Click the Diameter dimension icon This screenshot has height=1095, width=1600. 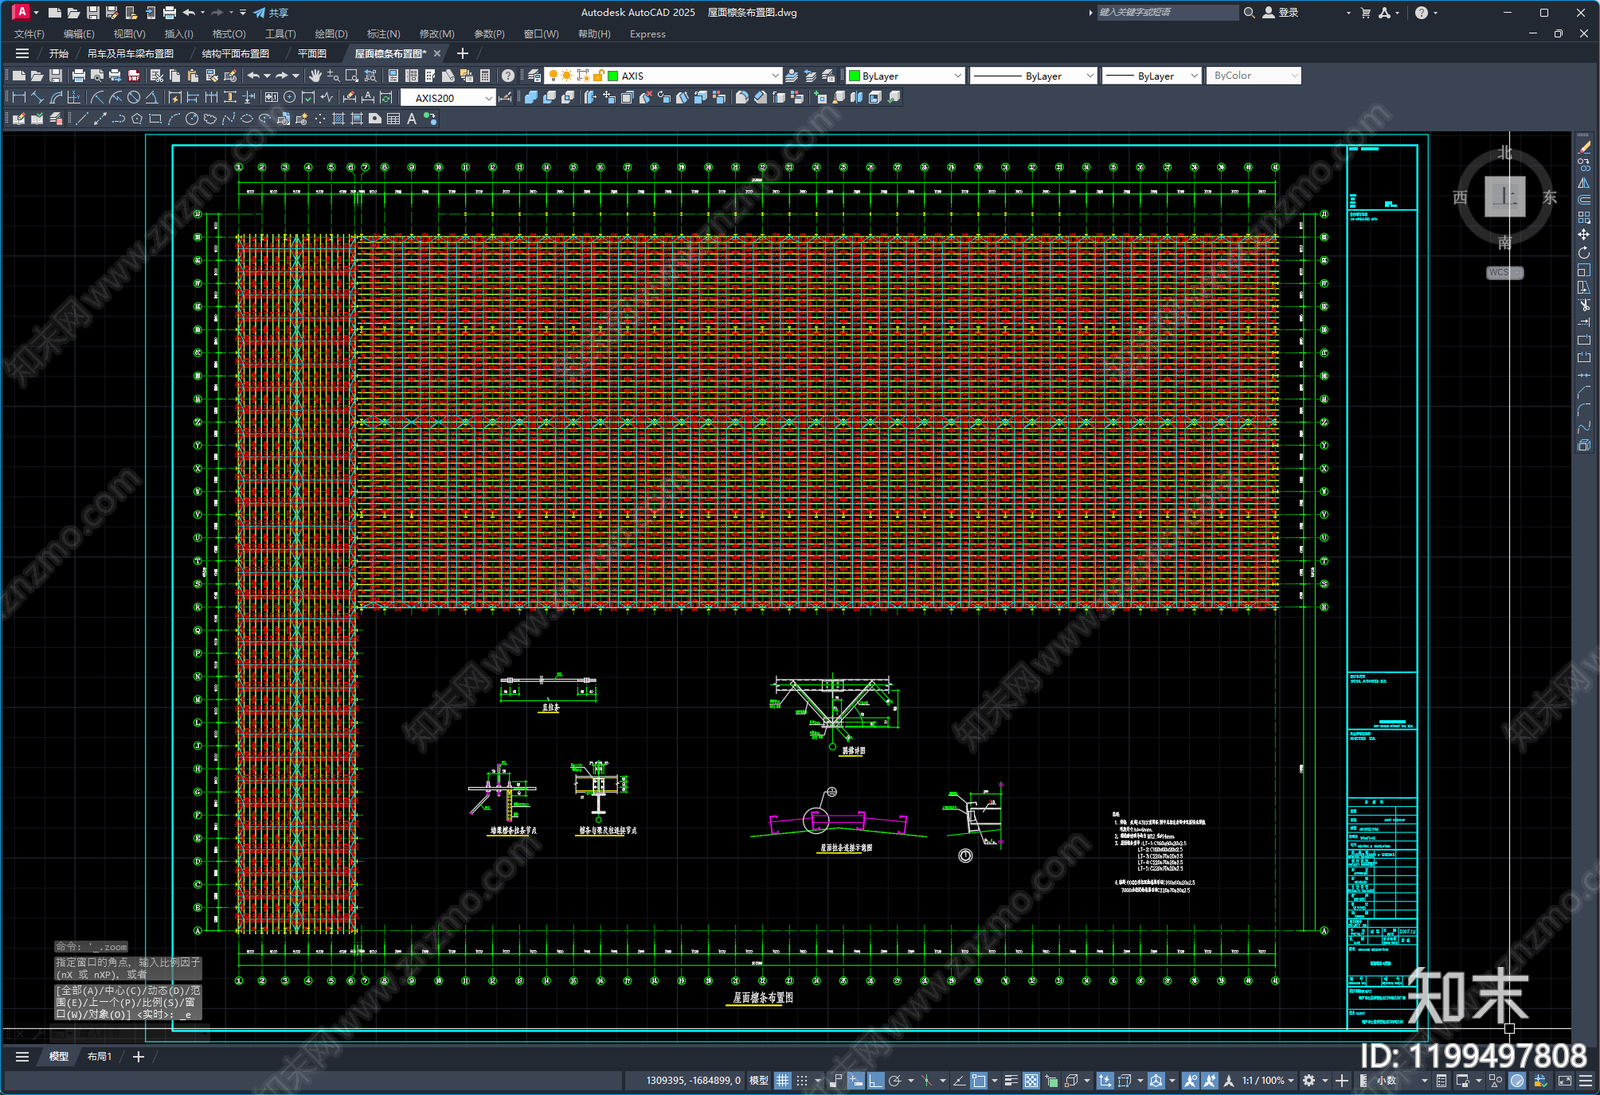[134, 98]
